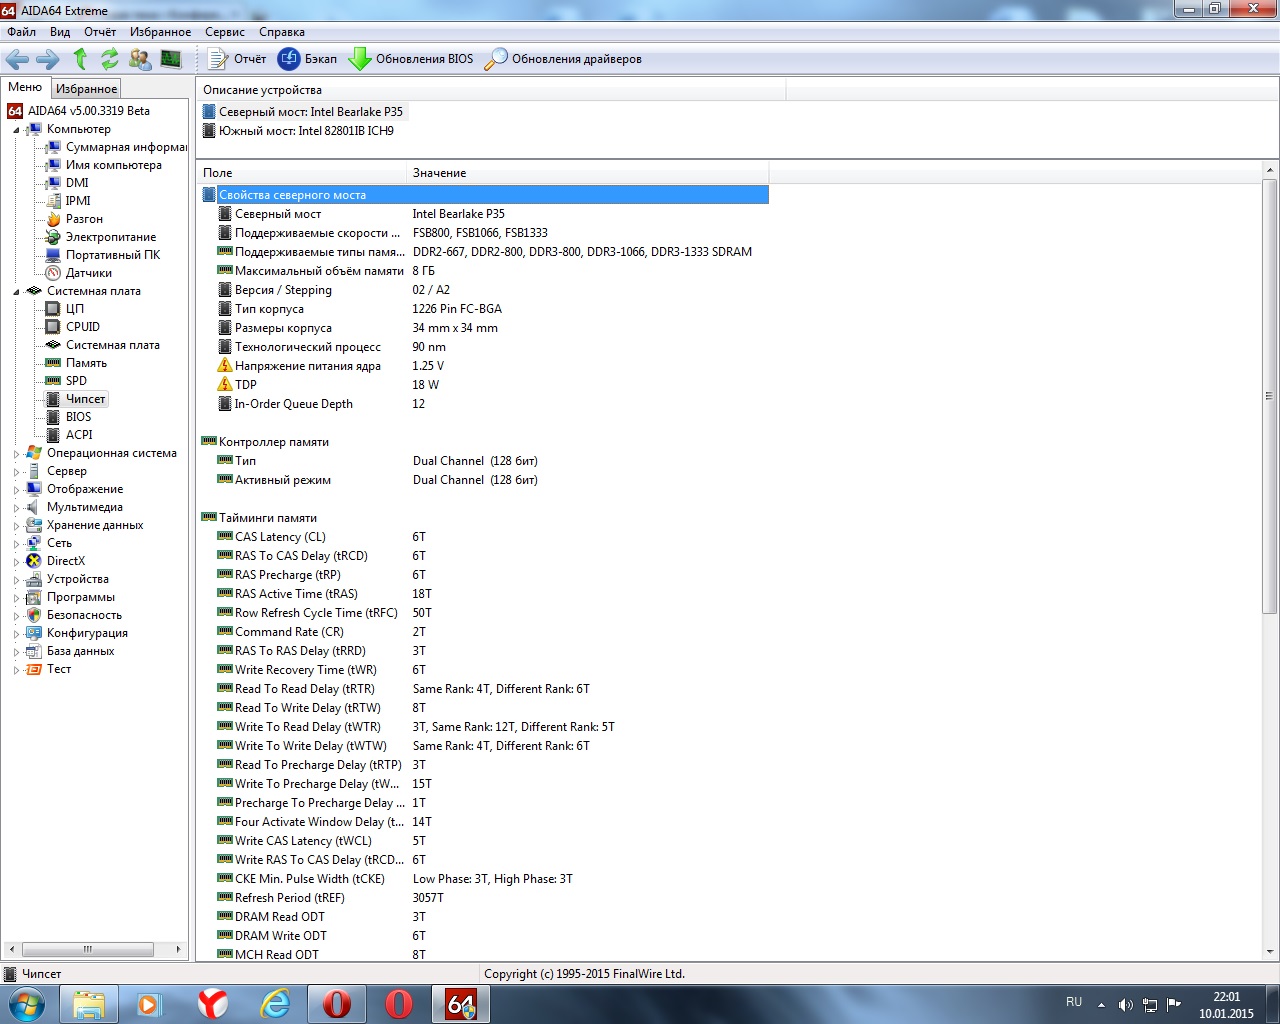This screenshot has width=1280, height=1024.
Task: Open Обновления BIOS
Action: (411, 59)
